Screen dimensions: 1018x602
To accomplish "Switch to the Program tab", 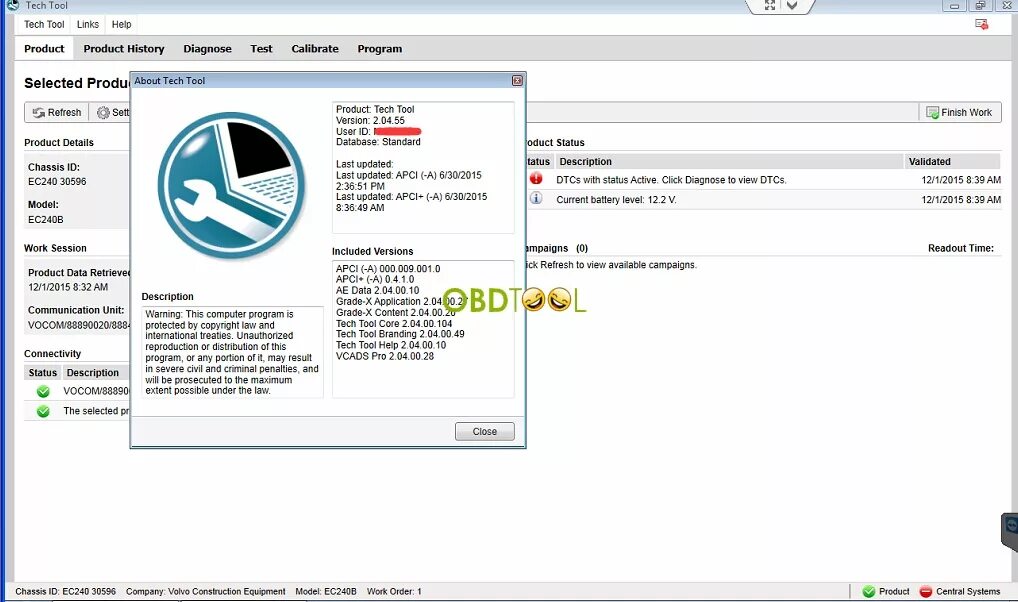I will point(380,49).
